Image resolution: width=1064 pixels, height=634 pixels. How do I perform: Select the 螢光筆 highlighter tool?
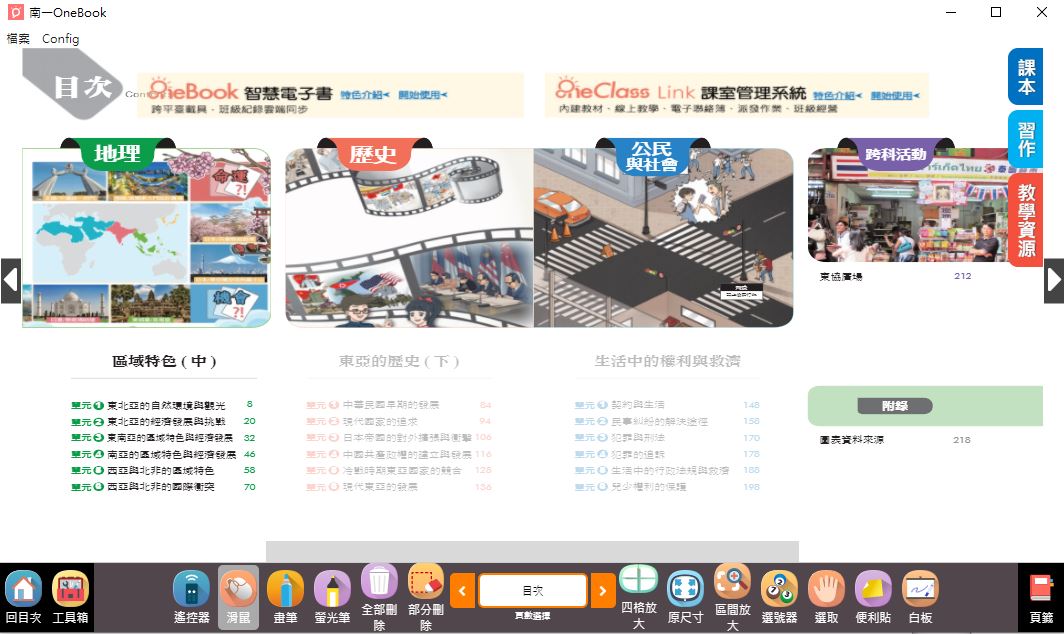pyautogui.click(x=332, y=597)
